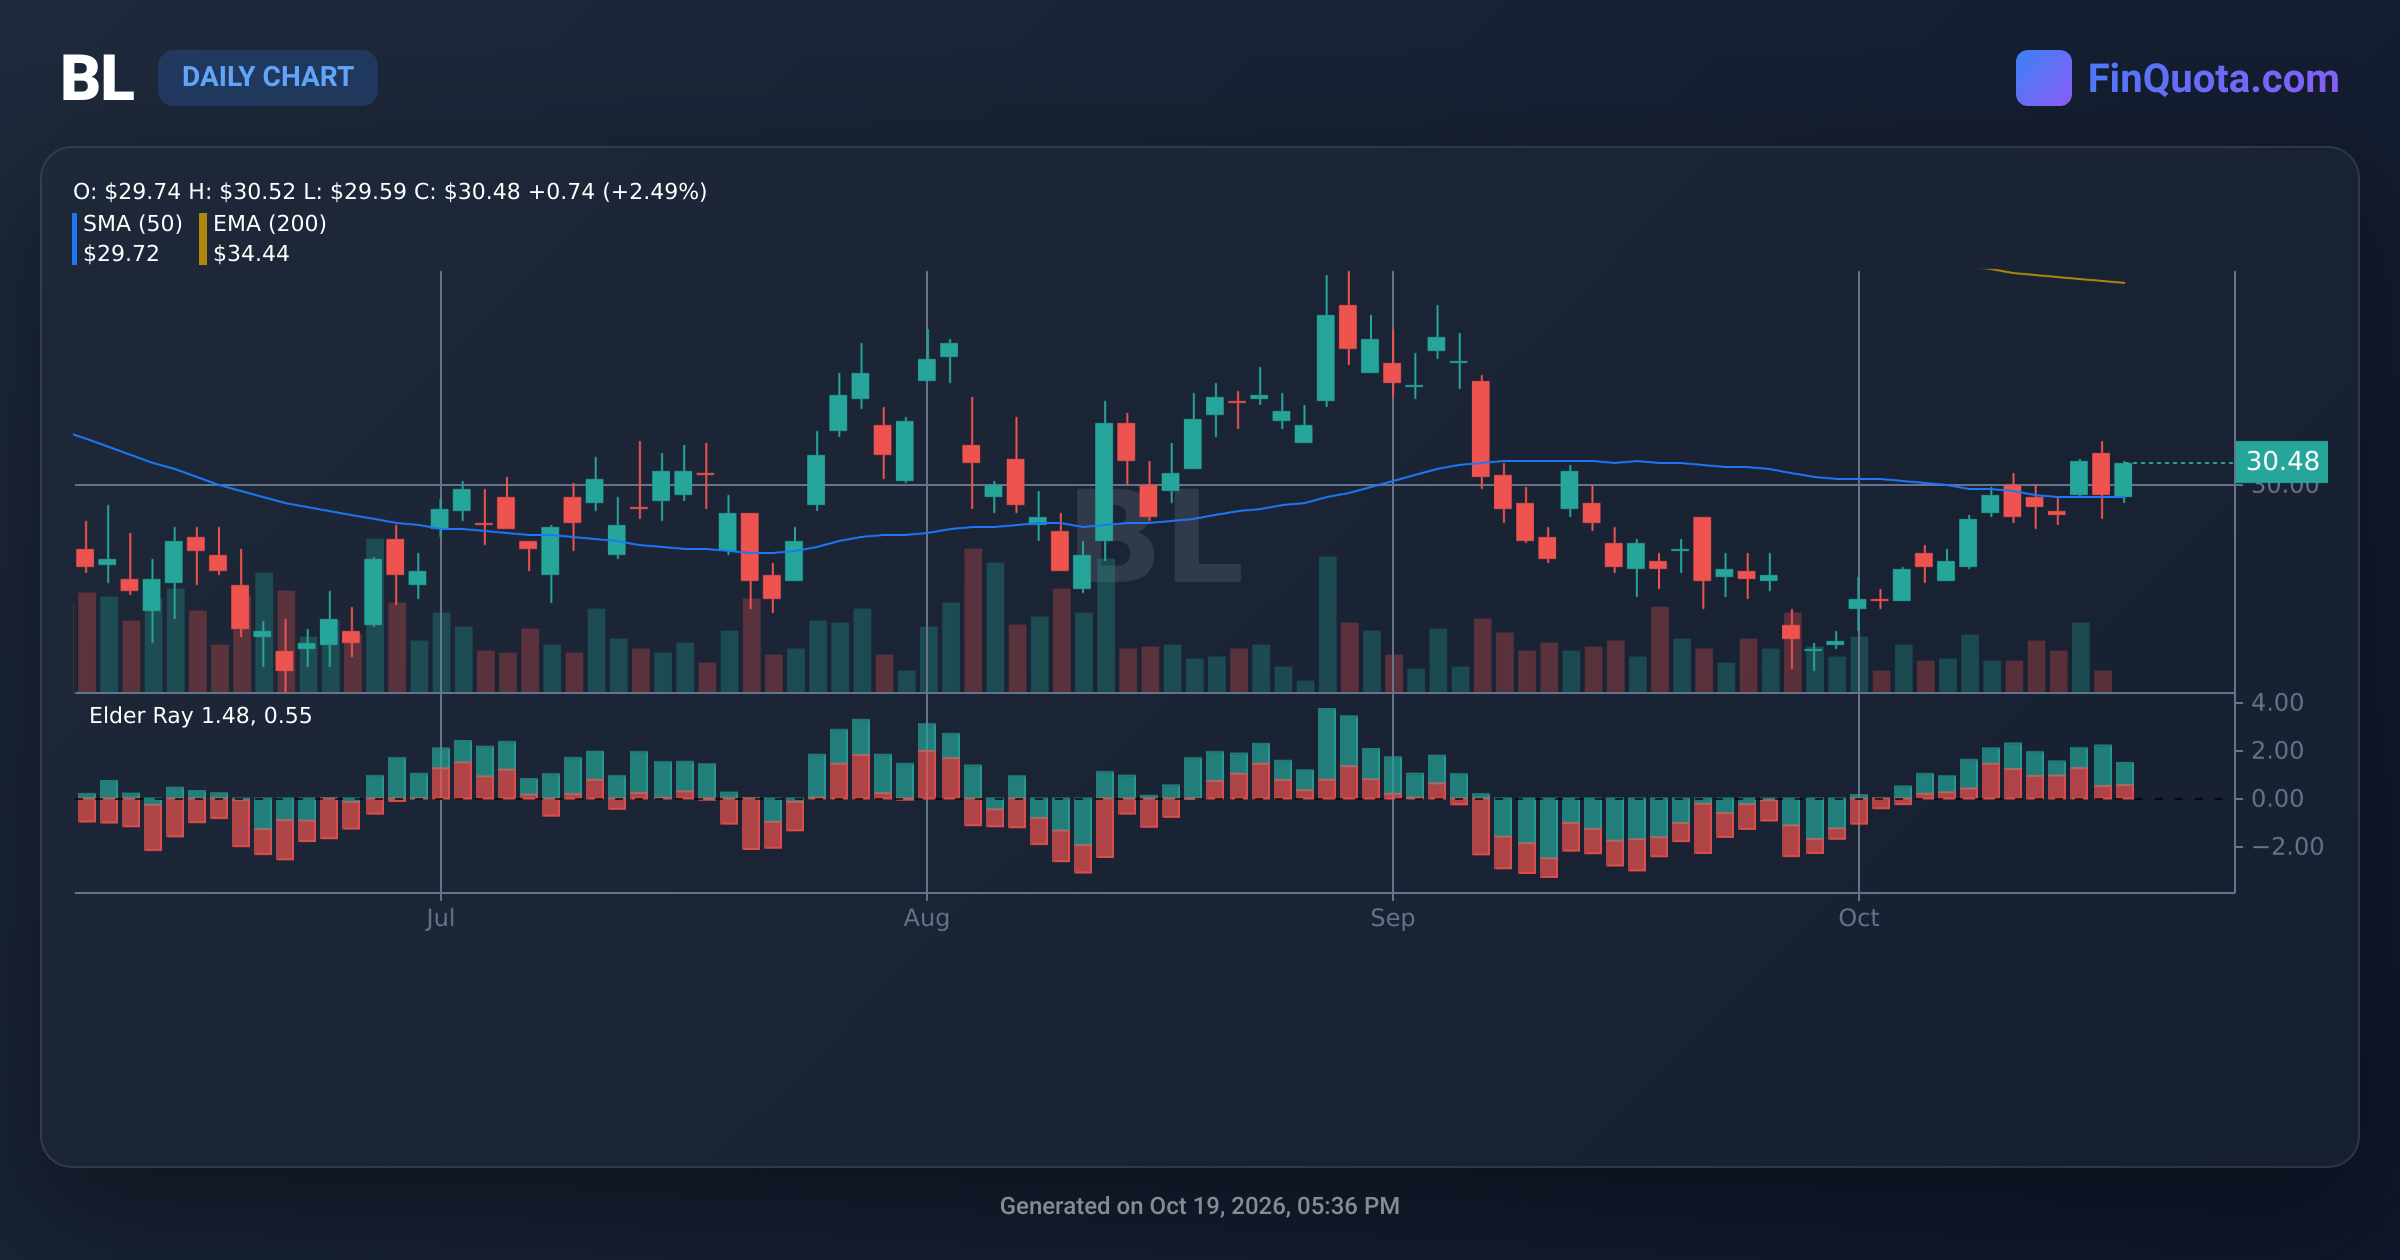2400x1260 pixels.
Task: Click the BL ticker symbol title
Action: [97, 78]
